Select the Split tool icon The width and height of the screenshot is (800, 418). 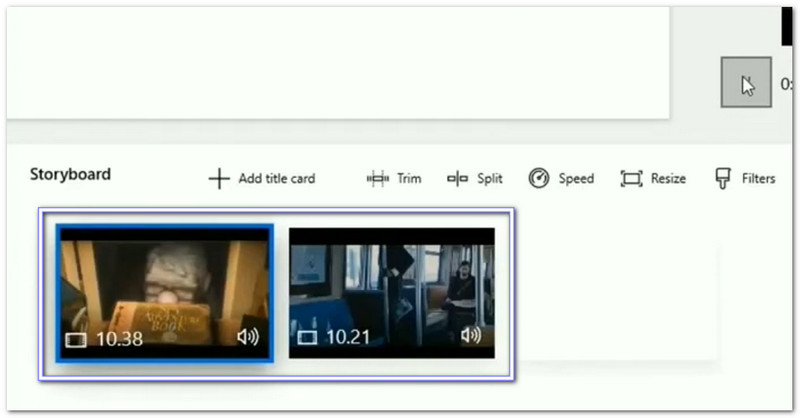[x=458, y=179]
